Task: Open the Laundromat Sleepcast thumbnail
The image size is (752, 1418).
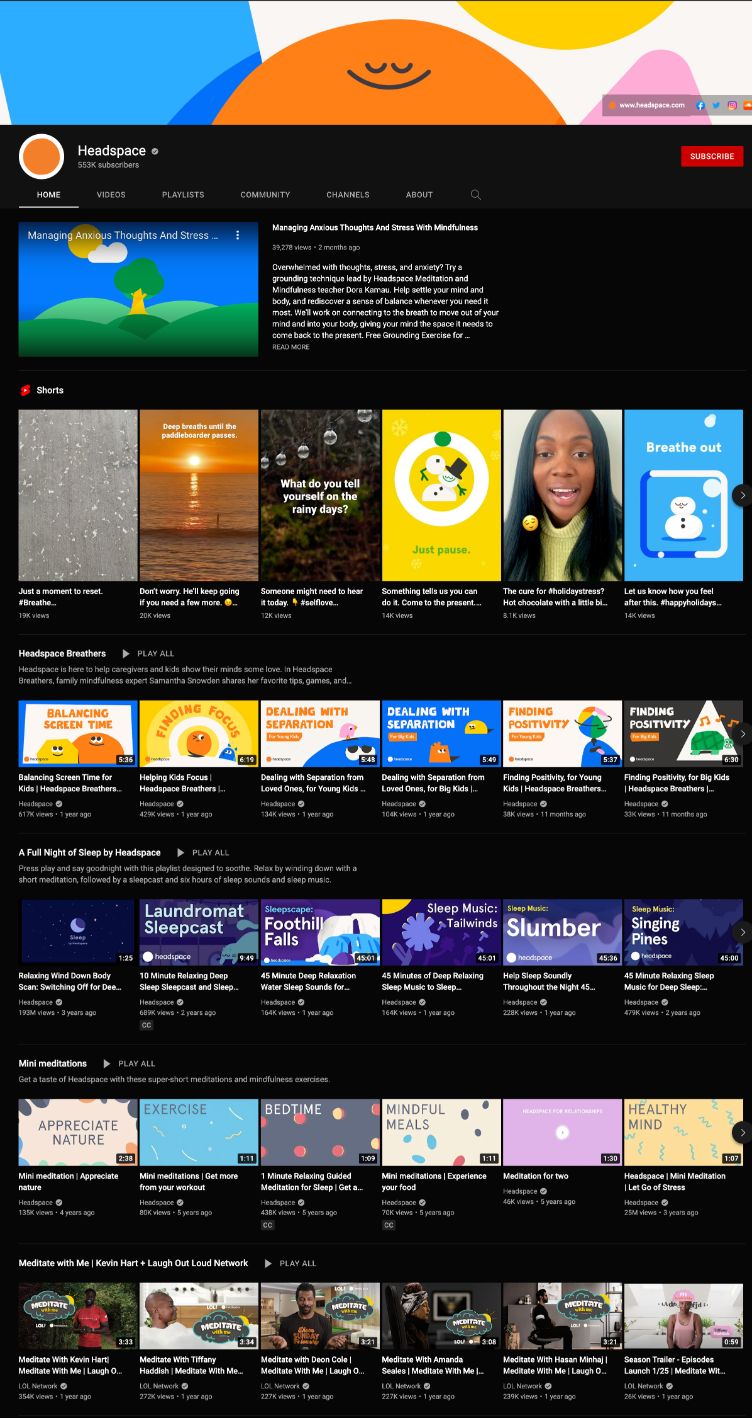Action: click(x=199, y=932)
